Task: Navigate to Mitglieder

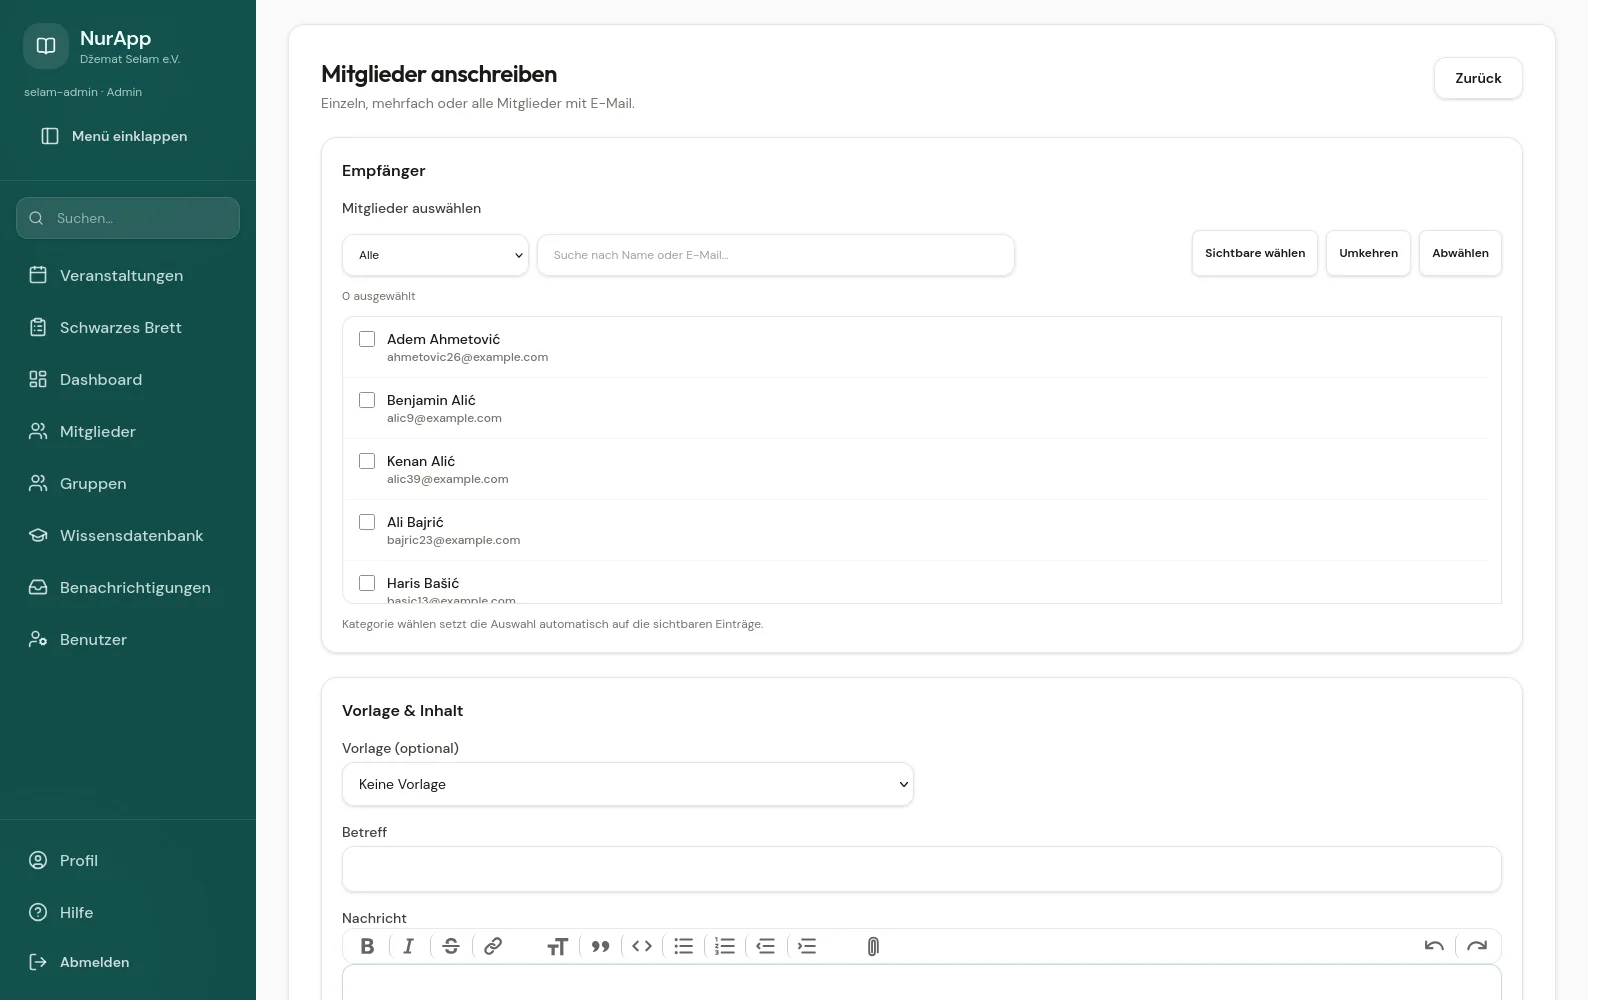Action: (x=128, y=431)
